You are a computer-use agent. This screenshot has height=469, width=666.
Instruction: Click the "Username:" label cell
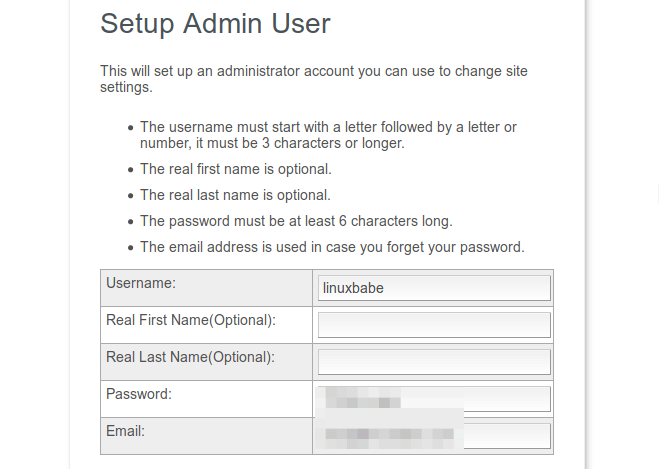141,283
